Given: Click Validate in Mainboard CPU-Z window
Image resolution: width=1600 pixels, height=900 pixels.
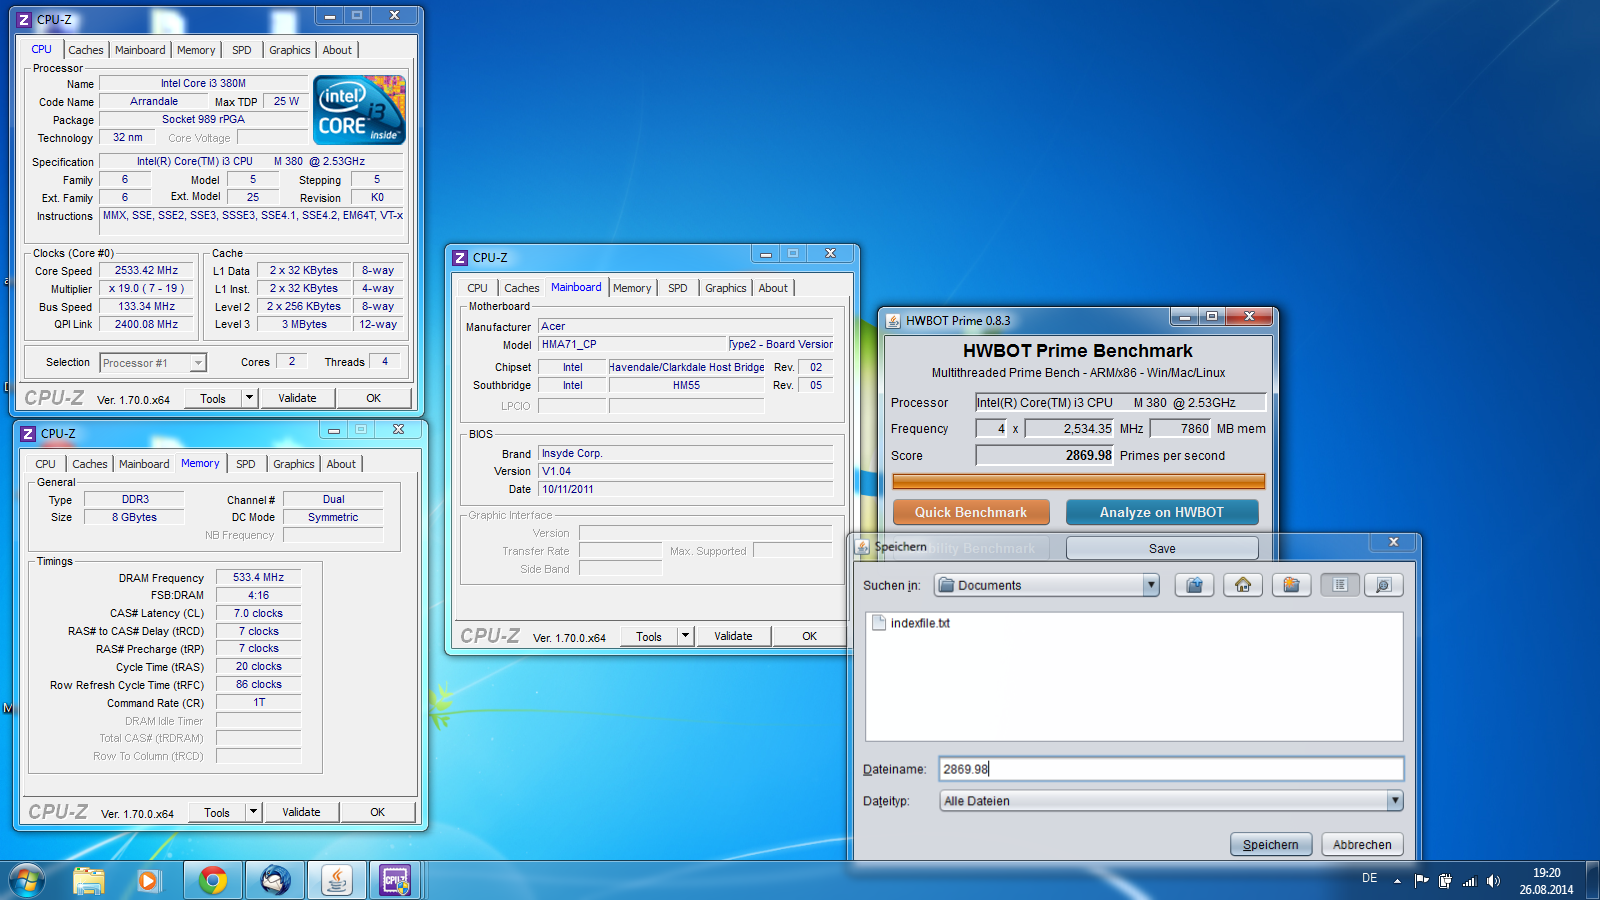Looking at the screenshot, I should [733, 636].
